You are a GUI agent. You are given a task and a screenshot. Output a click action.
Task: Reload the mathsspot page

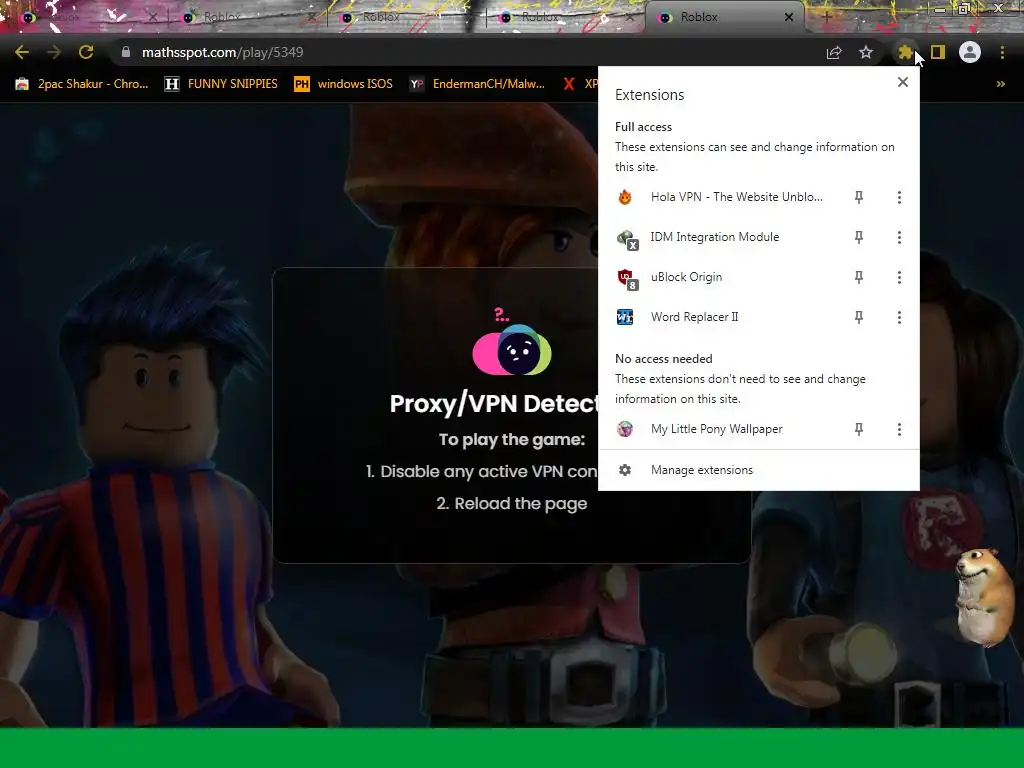point(86,52)
